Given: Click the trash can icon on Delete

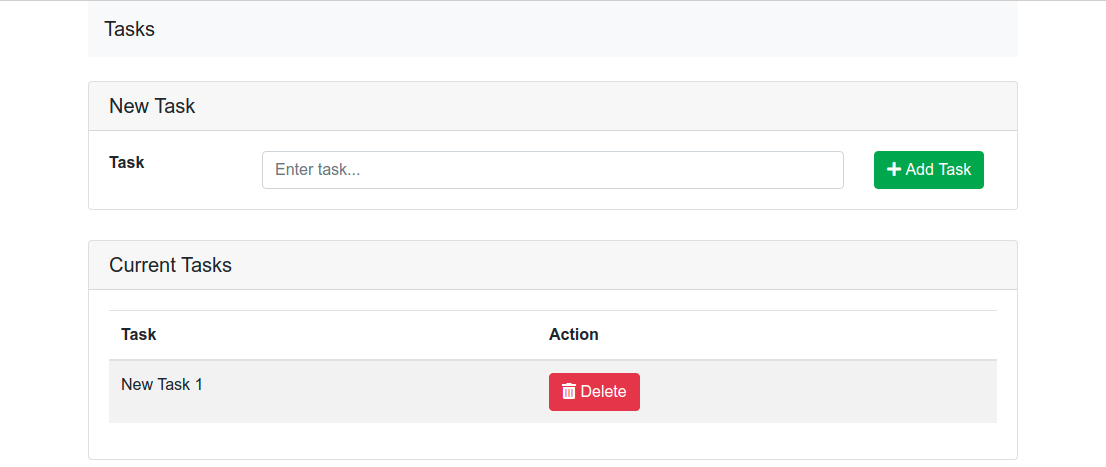Looking at the screenshot, I should pos(568,392).
